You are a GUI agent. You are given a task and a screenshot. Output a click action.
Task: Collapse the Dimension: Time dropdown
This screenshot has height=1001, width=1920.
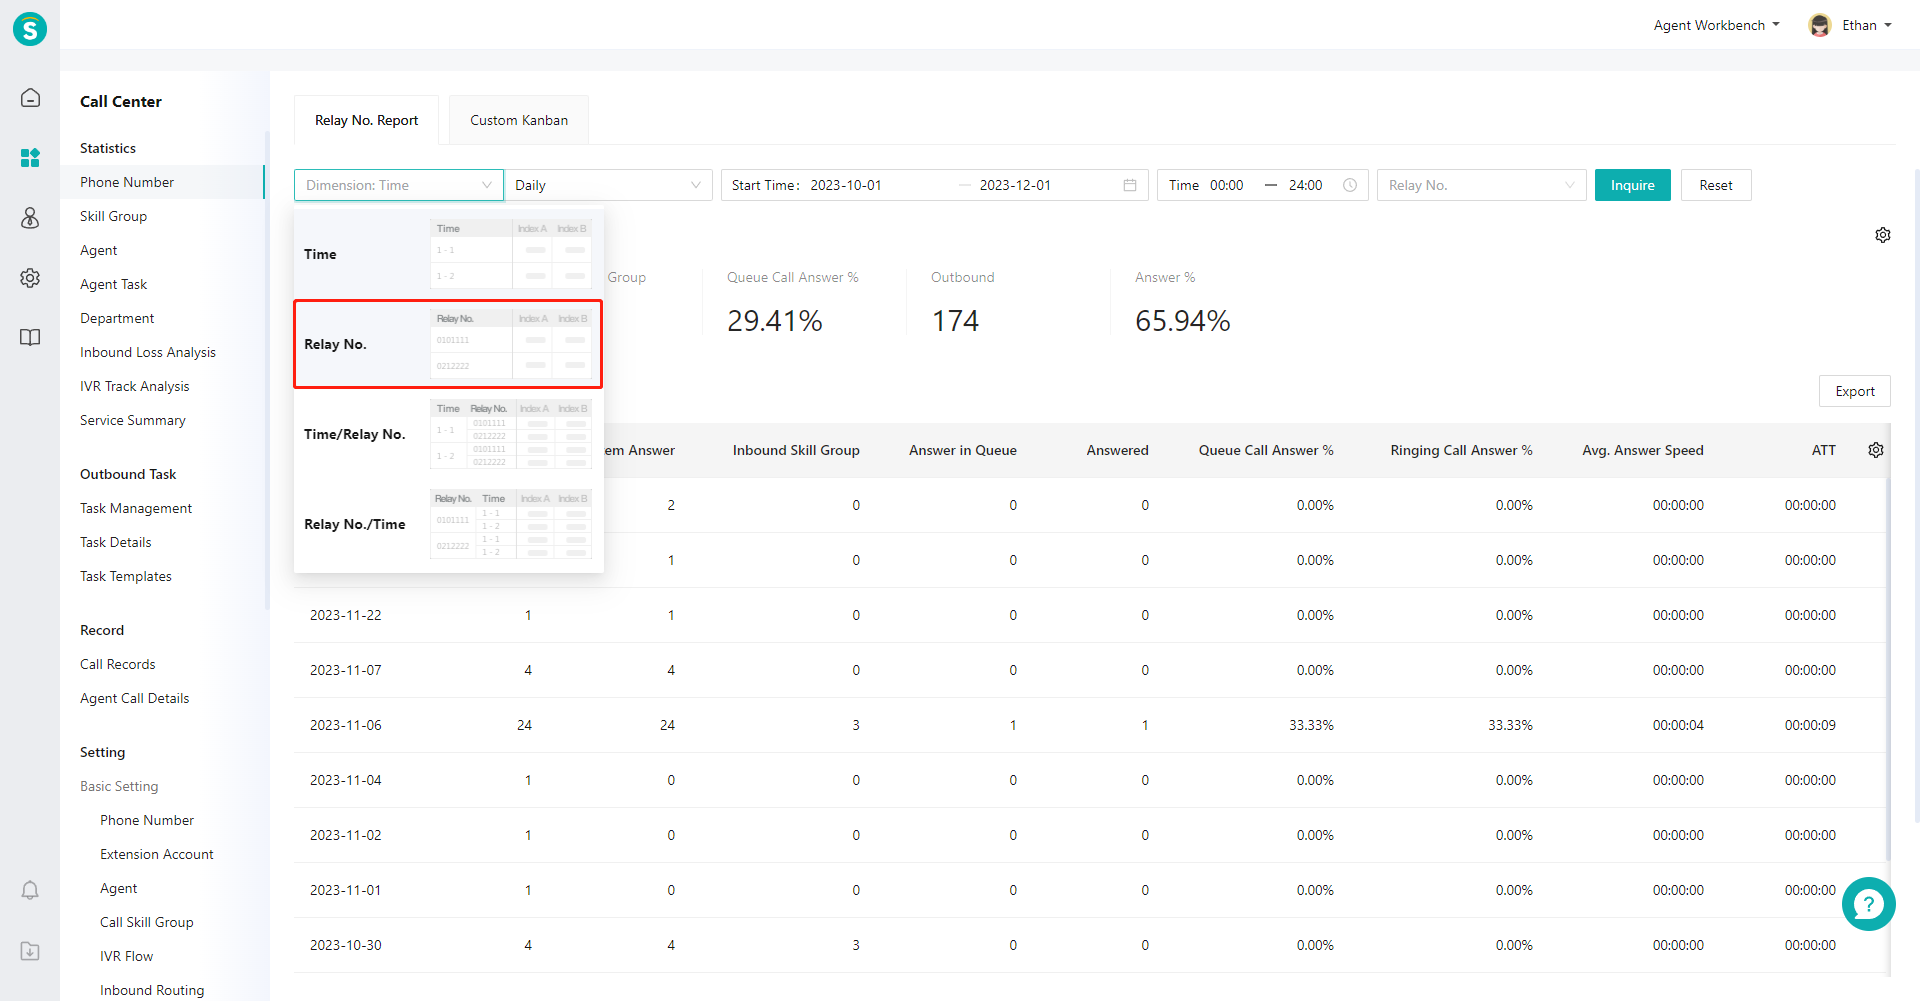(x=399, y=185)
